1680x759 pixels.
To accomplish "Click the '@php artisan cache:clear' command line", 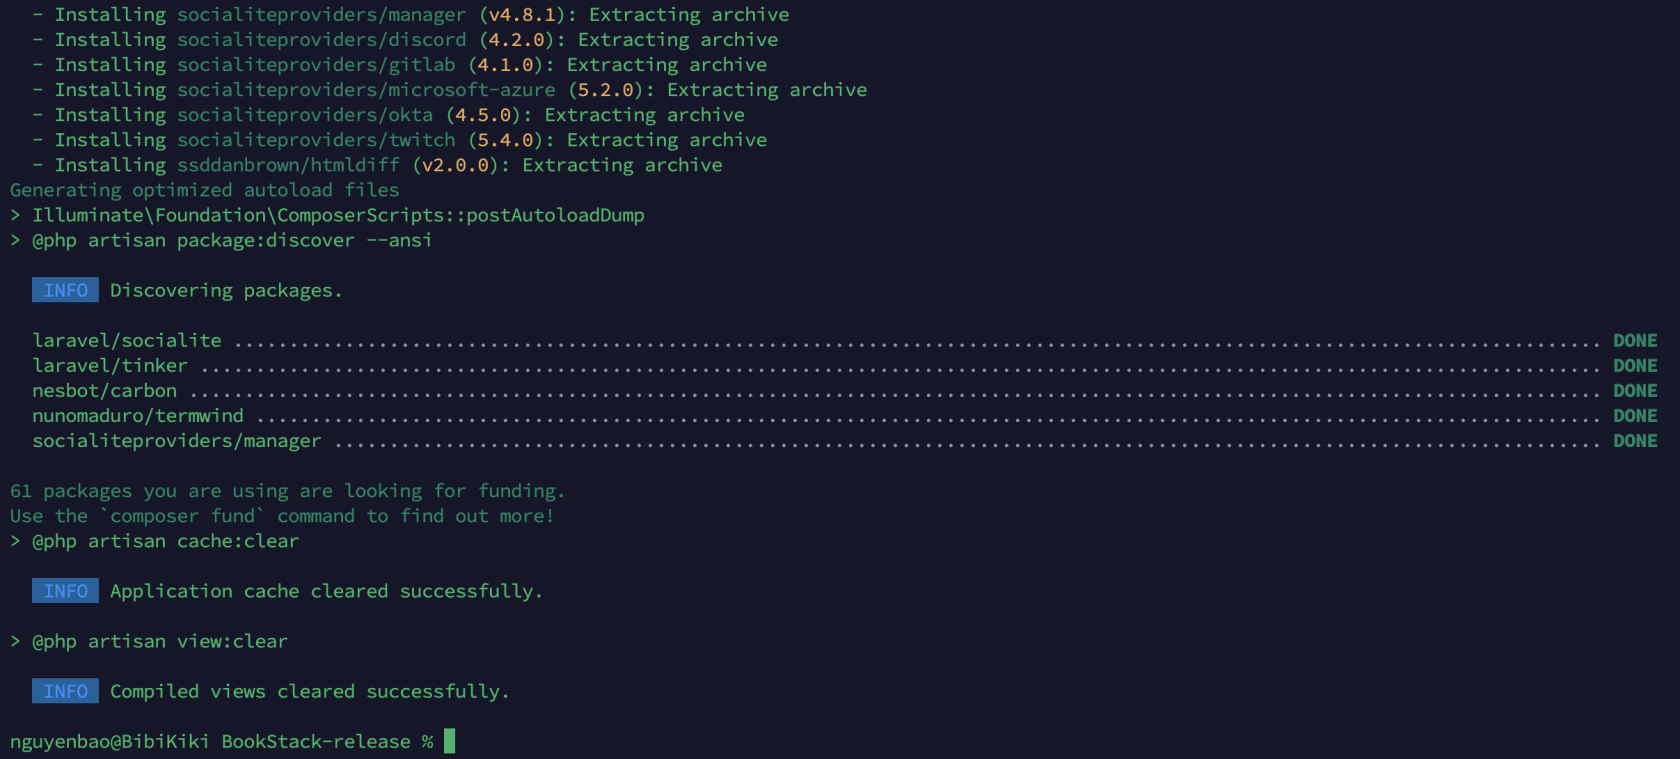I will point(165,541).
